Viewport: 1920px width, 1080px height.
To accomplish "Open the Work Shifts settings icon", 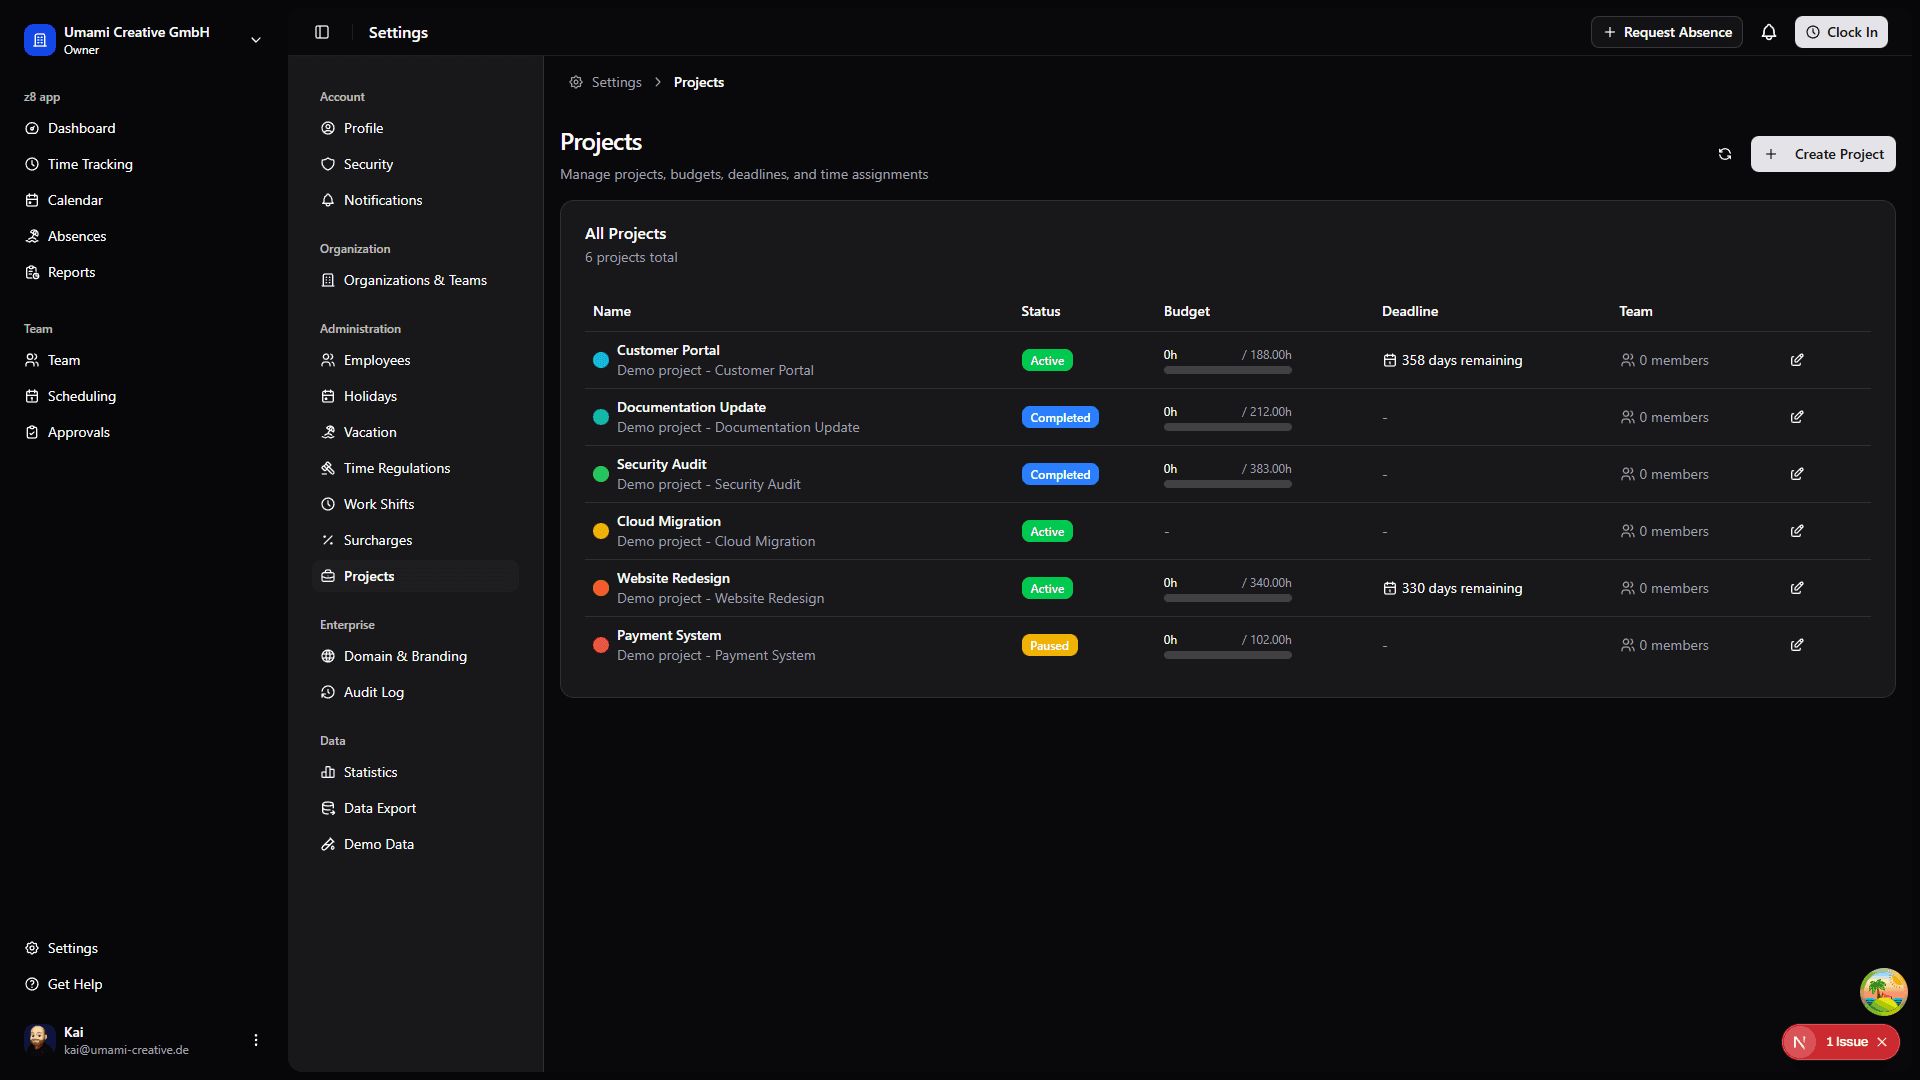I will coord(327,503).
